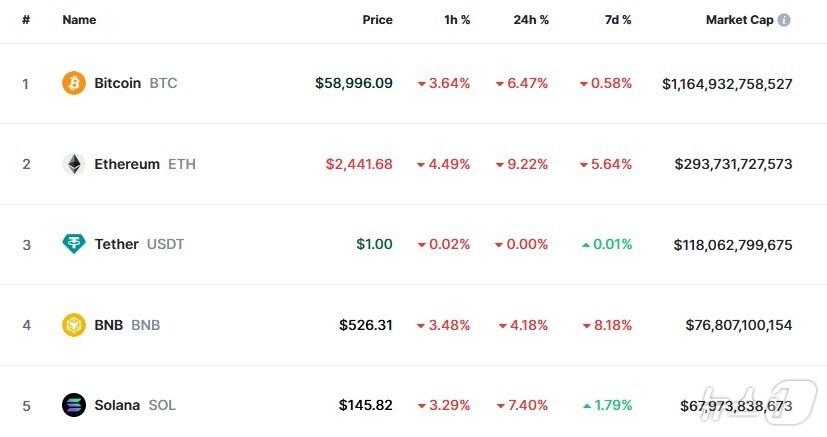This screenshot has width=827, height=437.
Task: Sort by the 24h % column
Action: pyautogui.click(x=530, y=20)
